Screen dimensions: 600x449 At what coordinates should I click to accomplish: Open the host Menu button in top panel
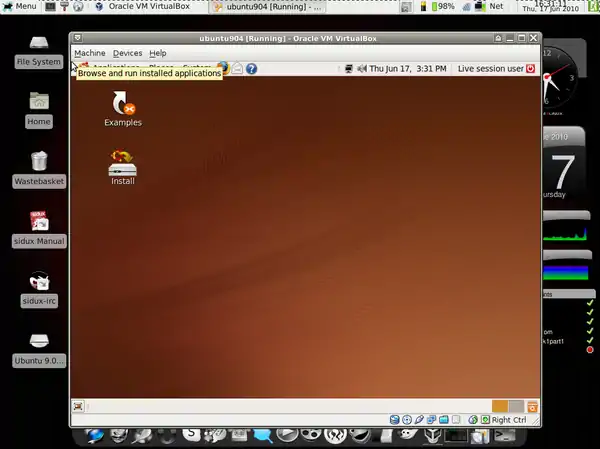click(20, 6)
